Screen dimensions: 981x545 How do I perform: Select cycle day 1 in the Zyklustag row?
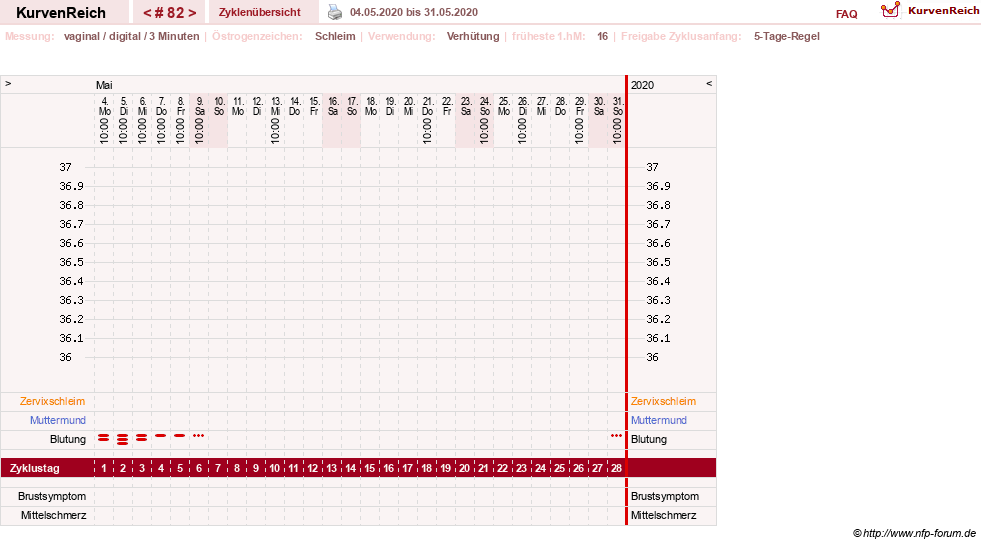coord(104,468)
